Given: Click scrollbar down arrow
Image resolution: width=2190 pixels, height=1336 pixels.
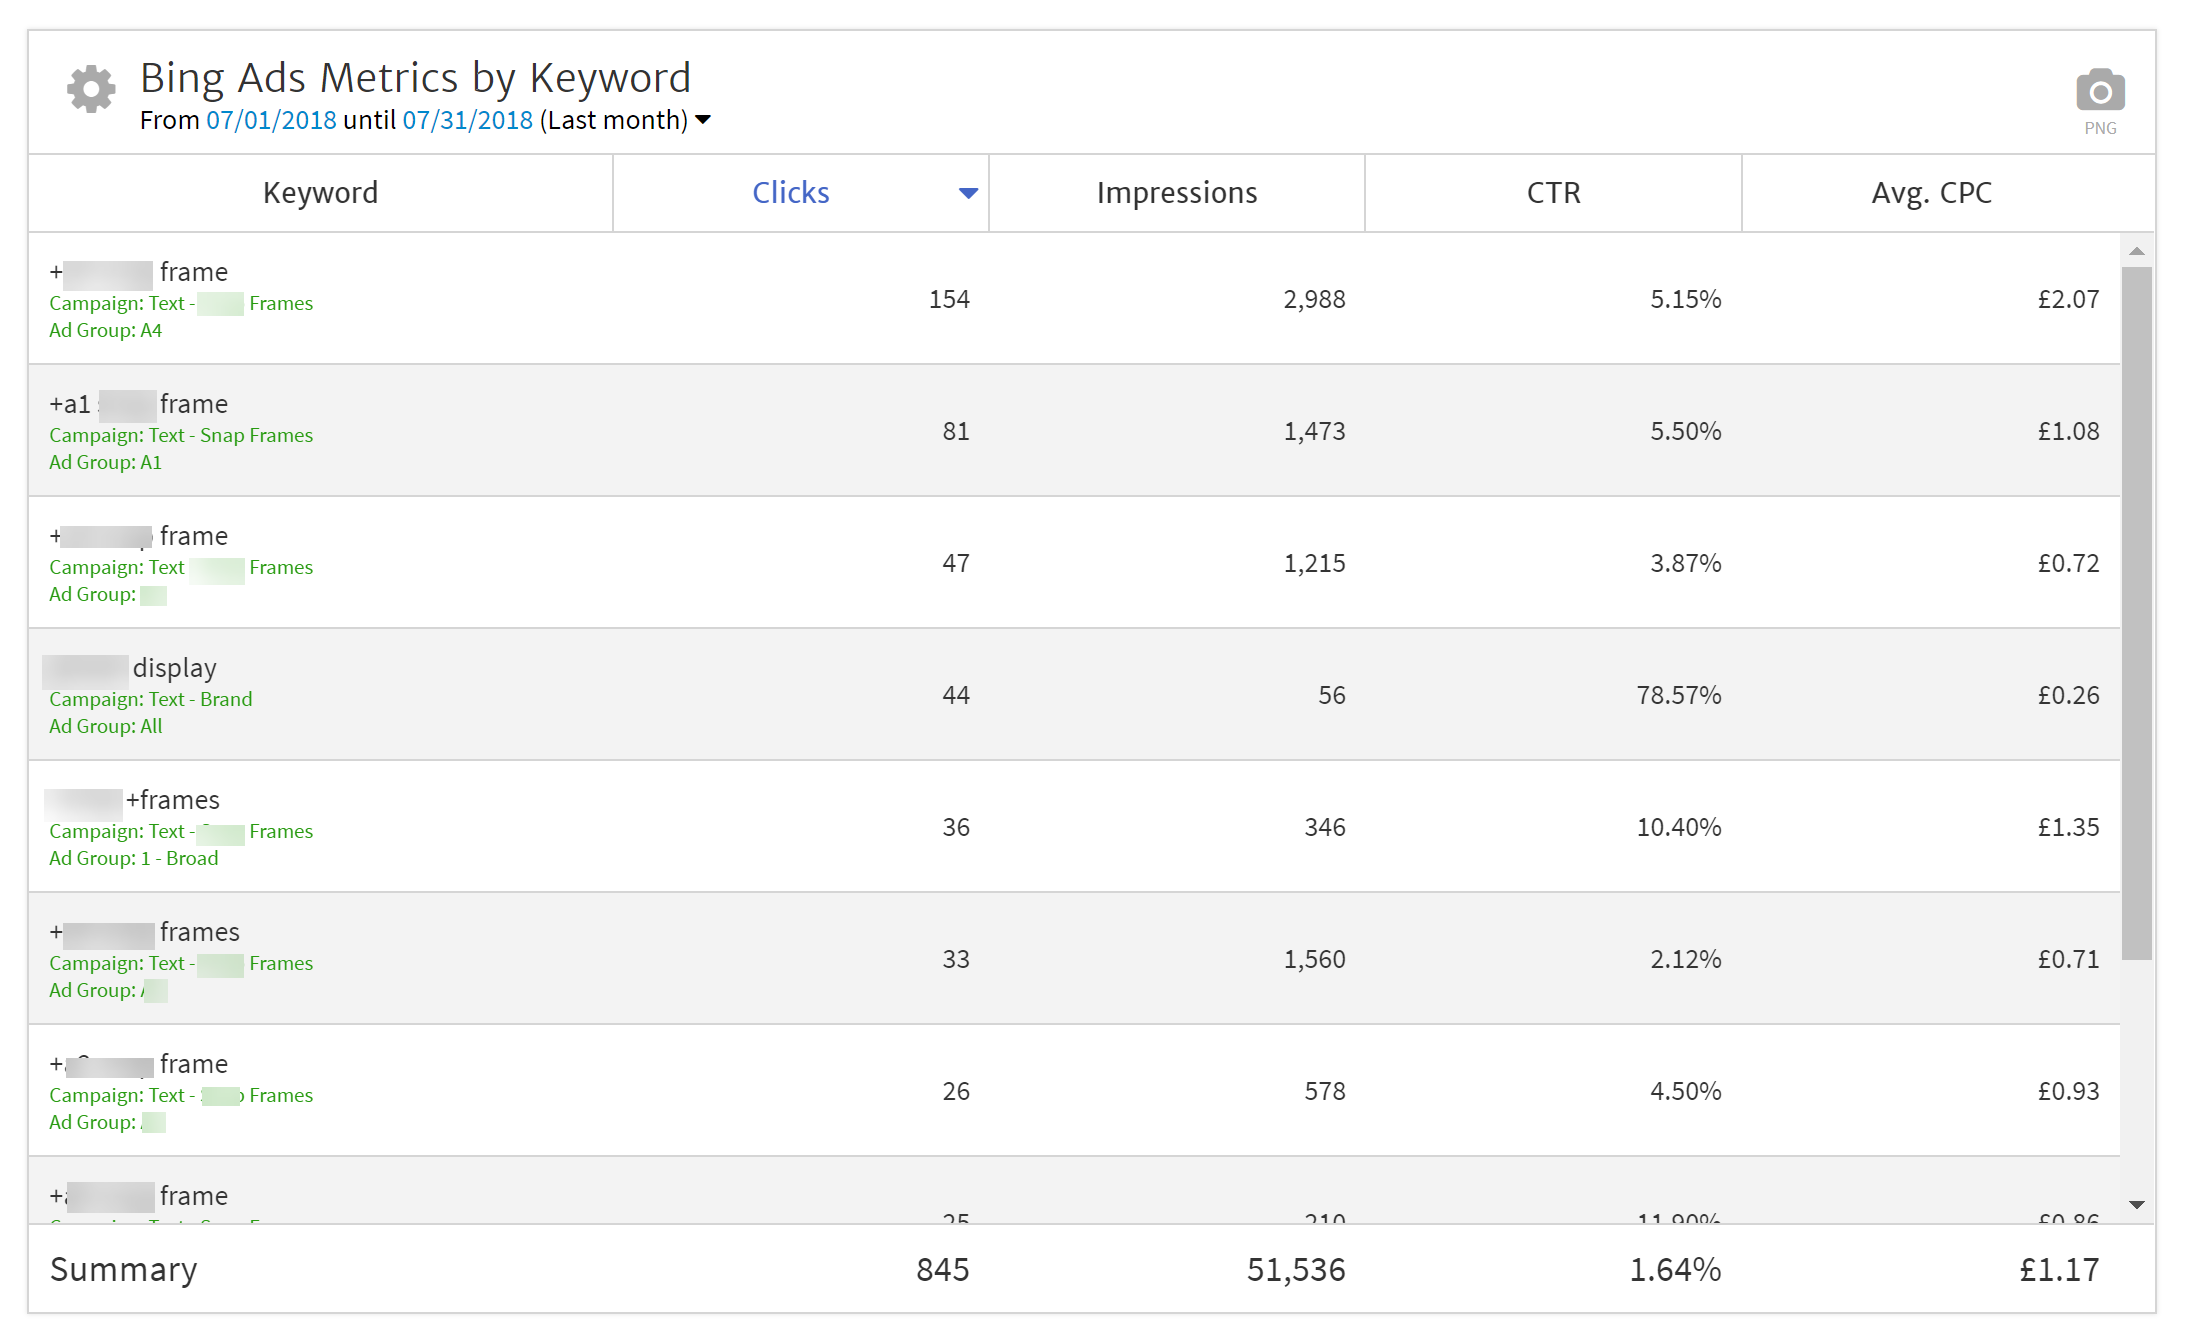Looking at the screenshot, I should pos(2136,1205).
